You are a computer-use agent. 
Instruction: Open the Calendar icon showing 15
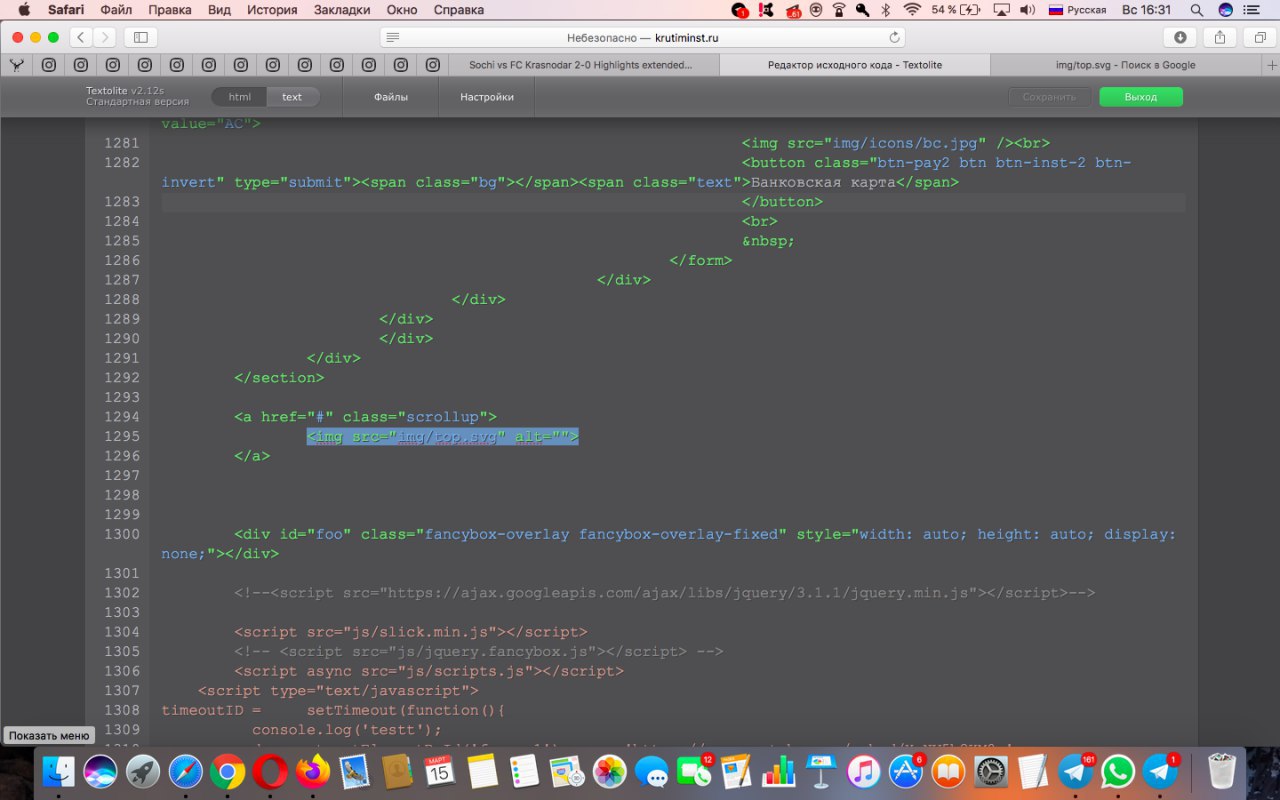click(x=440, y=771)
